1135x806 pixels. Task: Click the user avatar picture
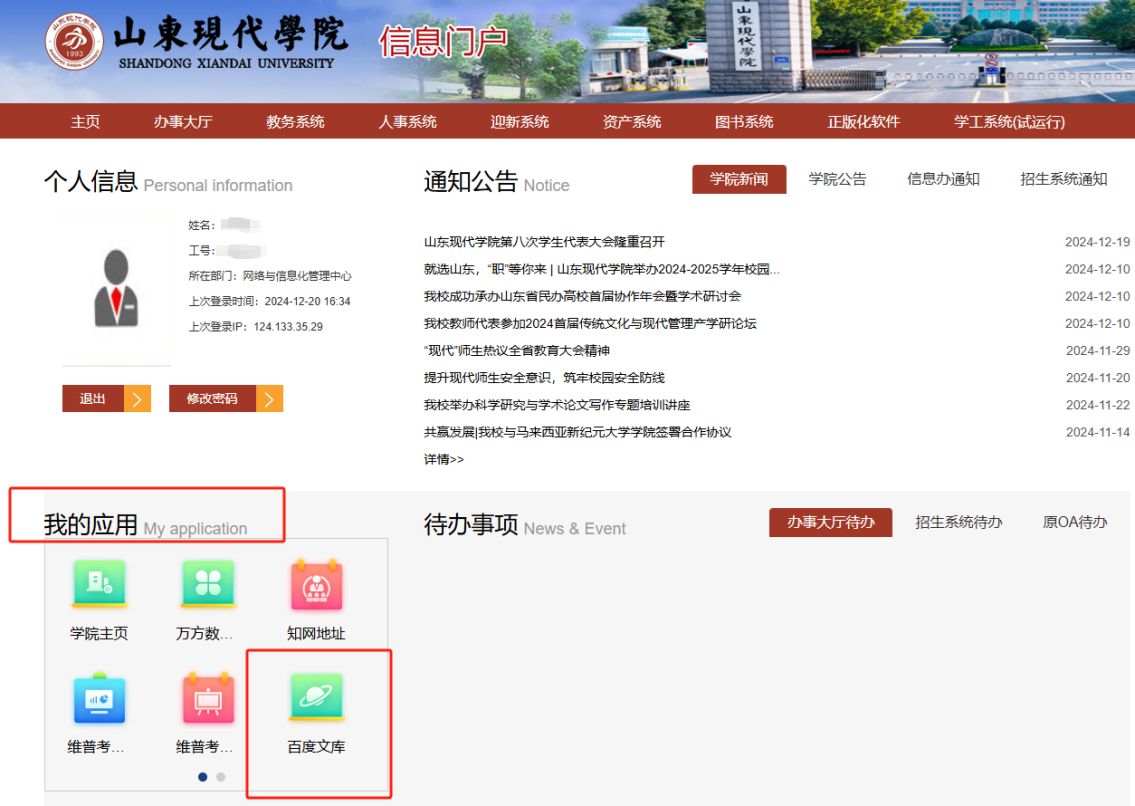point(117,290)
